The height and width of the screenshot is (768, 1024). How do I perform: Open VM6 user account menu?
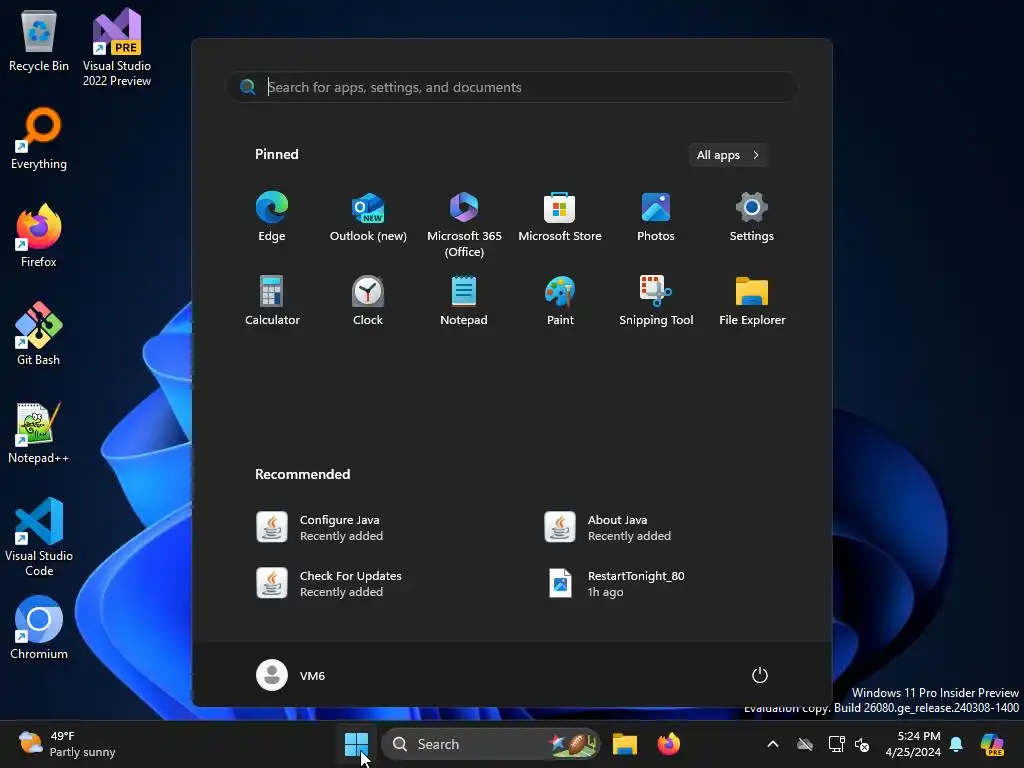tap(291, 675)
